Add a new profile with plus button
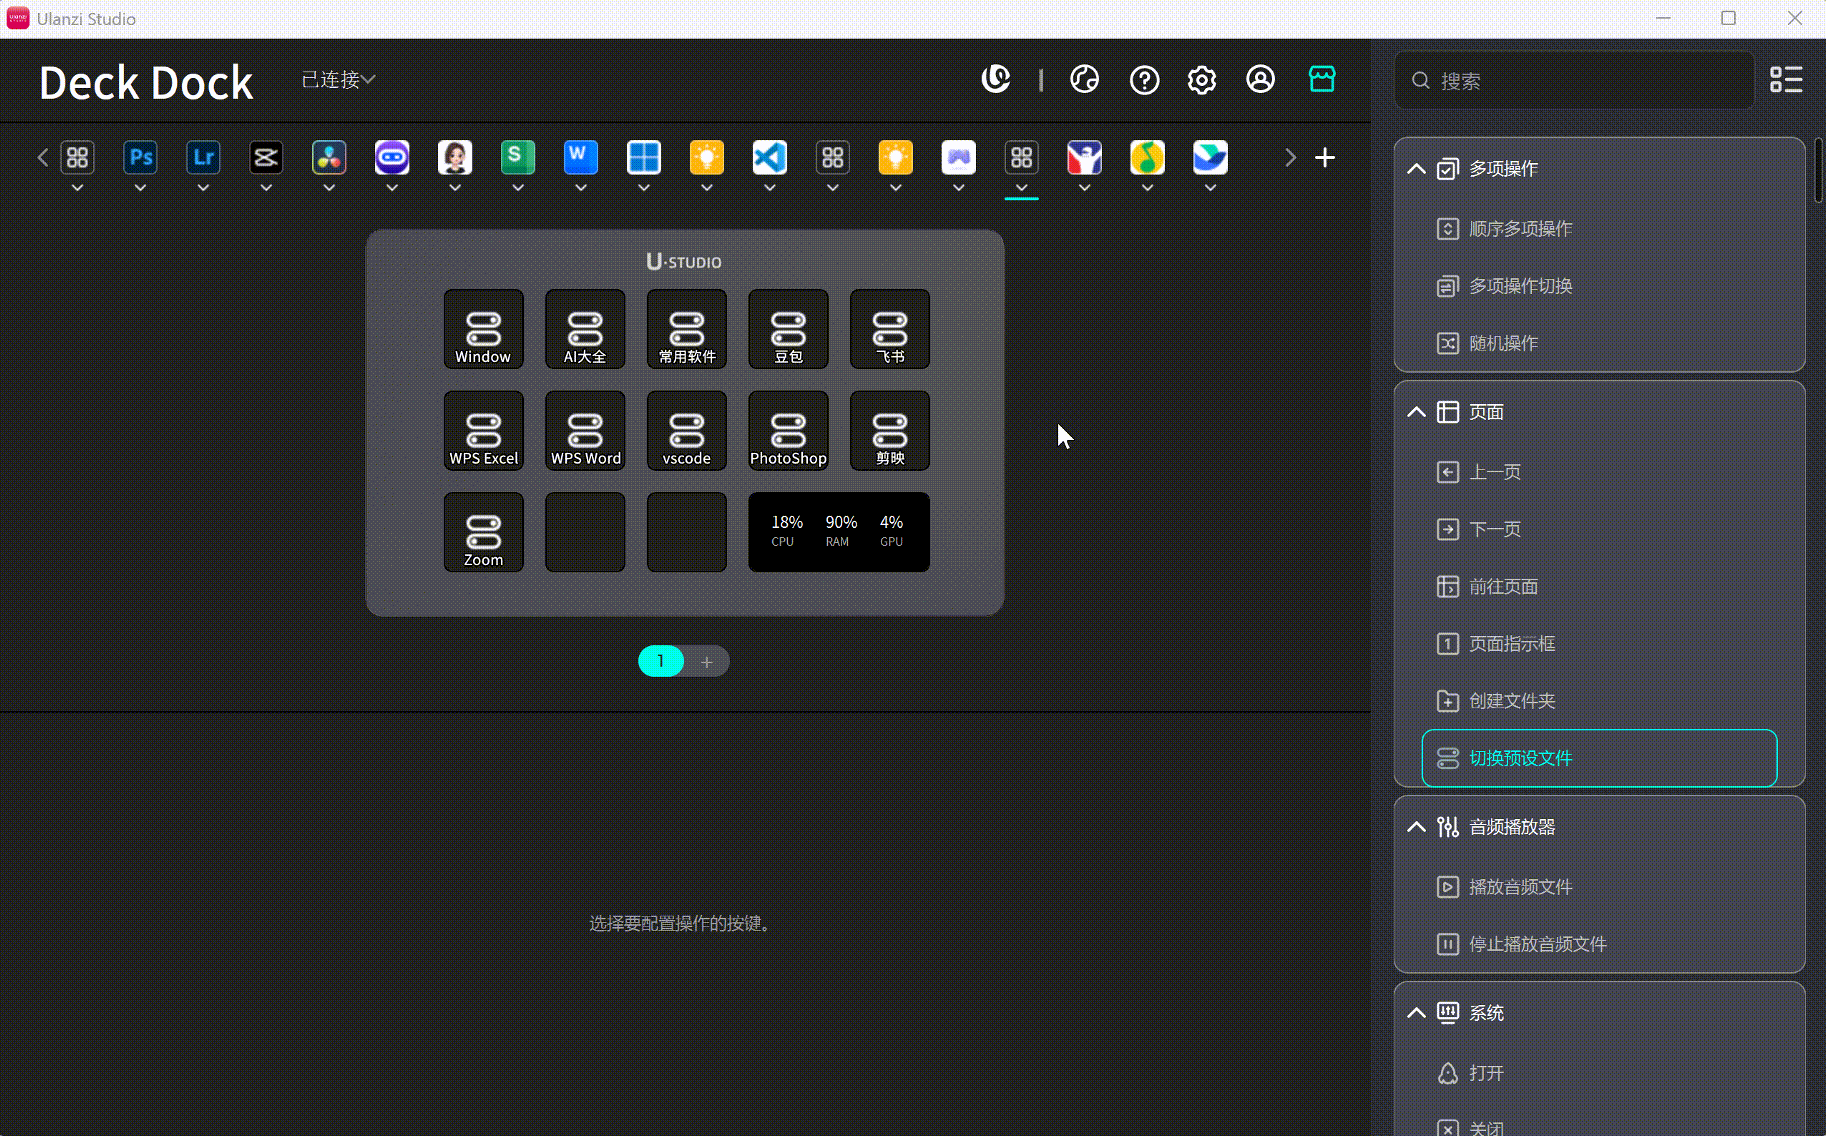The image size is (1826, 1136). tap(1324, 158)
